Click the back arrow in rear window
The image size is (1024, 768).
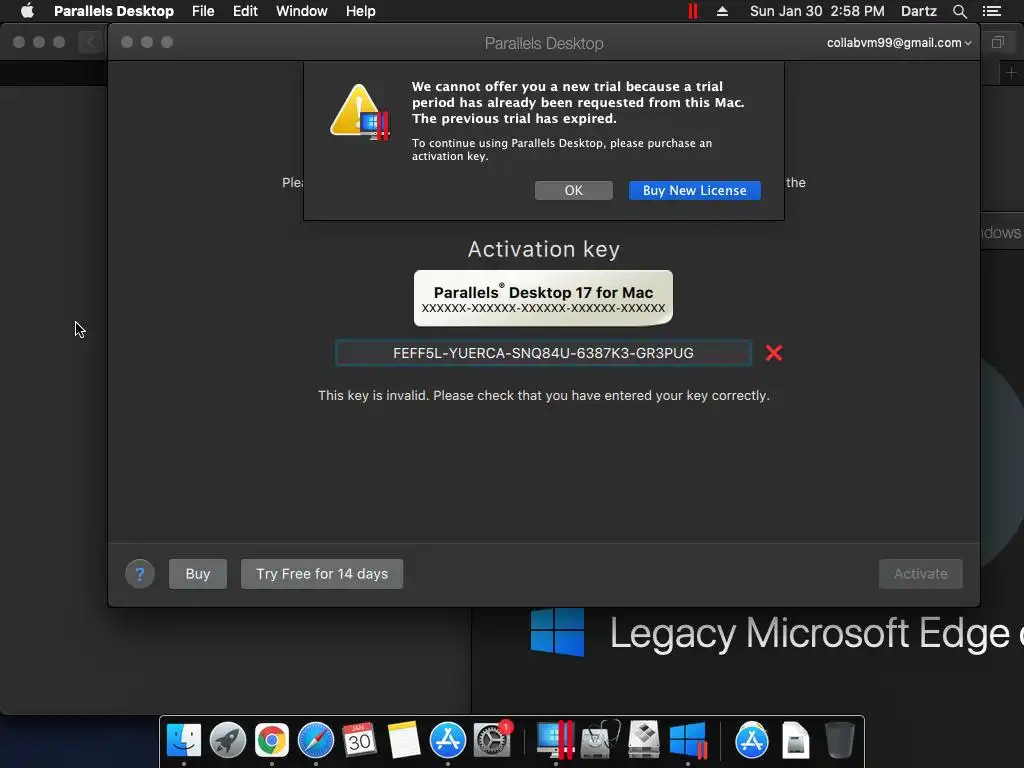[91, 42]
